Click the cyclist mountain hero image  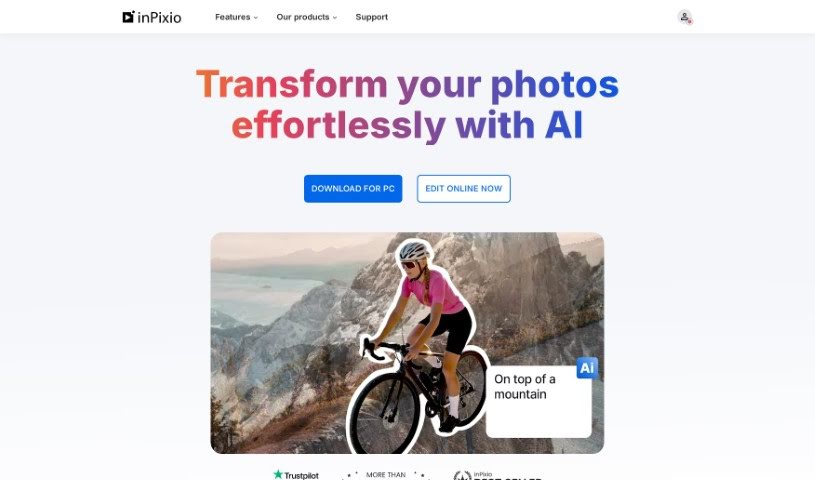(407, 343)
